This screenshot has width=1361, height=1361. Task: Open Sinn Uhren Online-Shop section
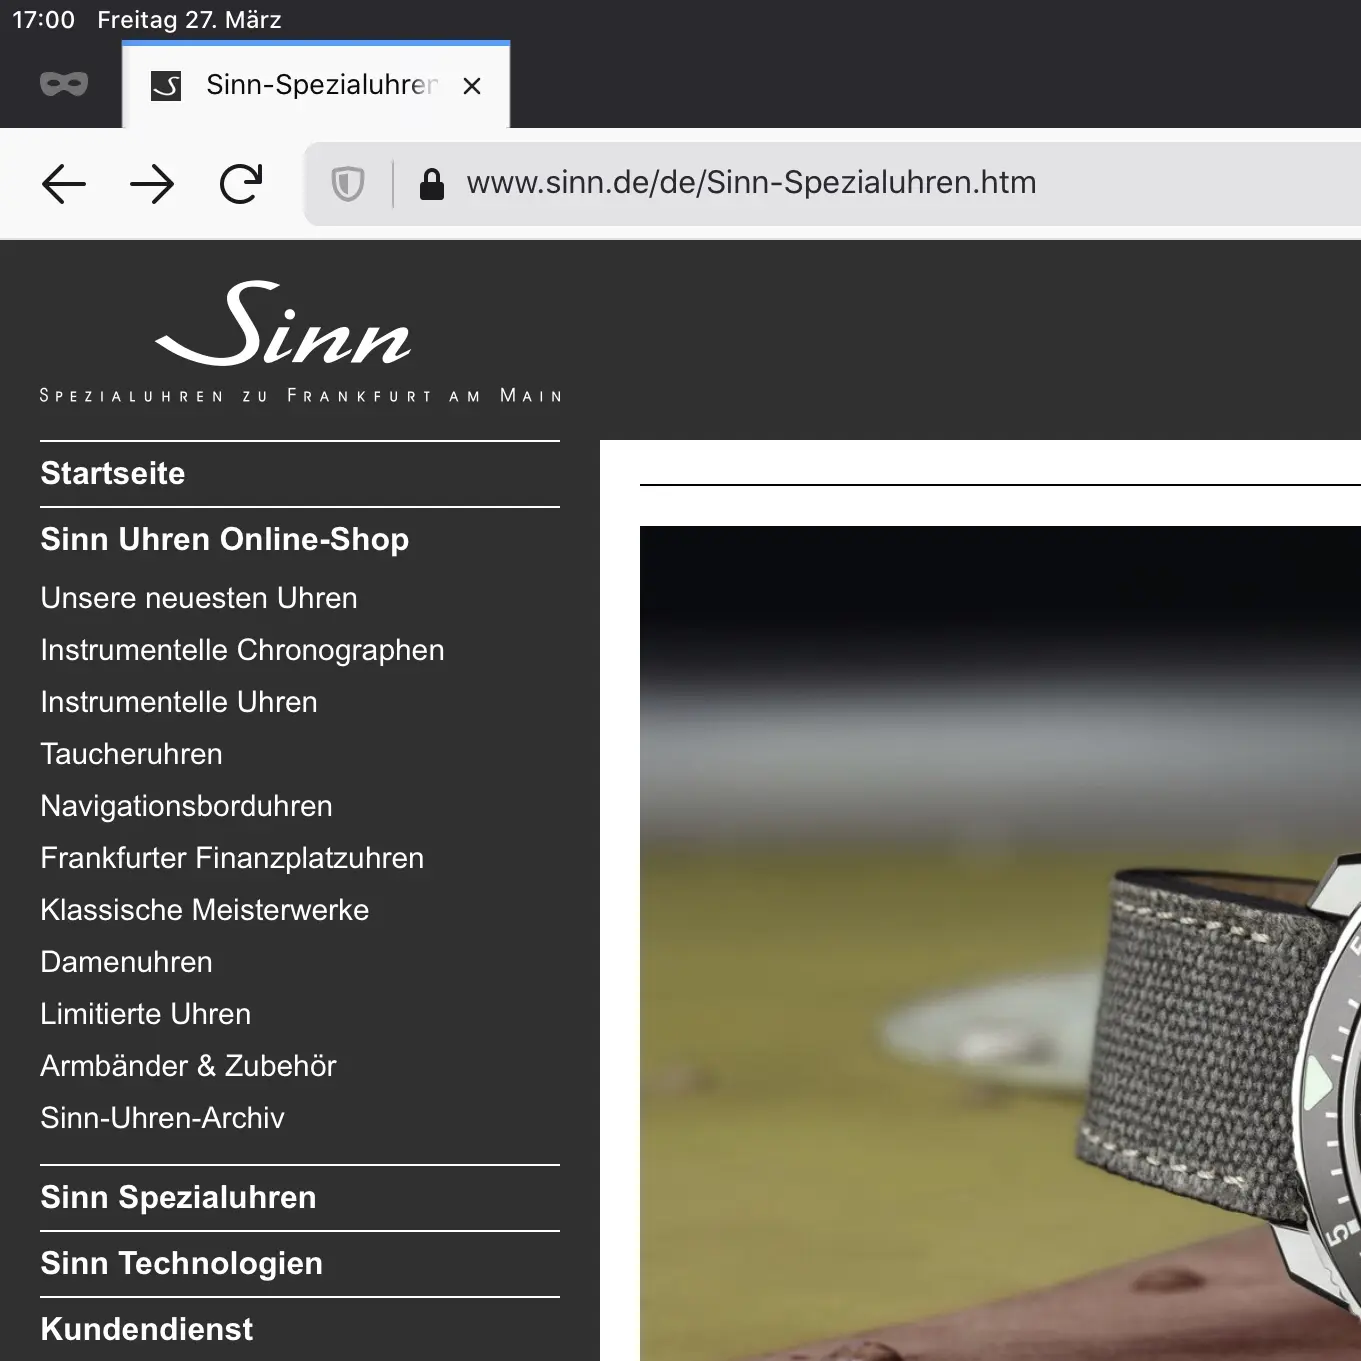click(225, 539)
